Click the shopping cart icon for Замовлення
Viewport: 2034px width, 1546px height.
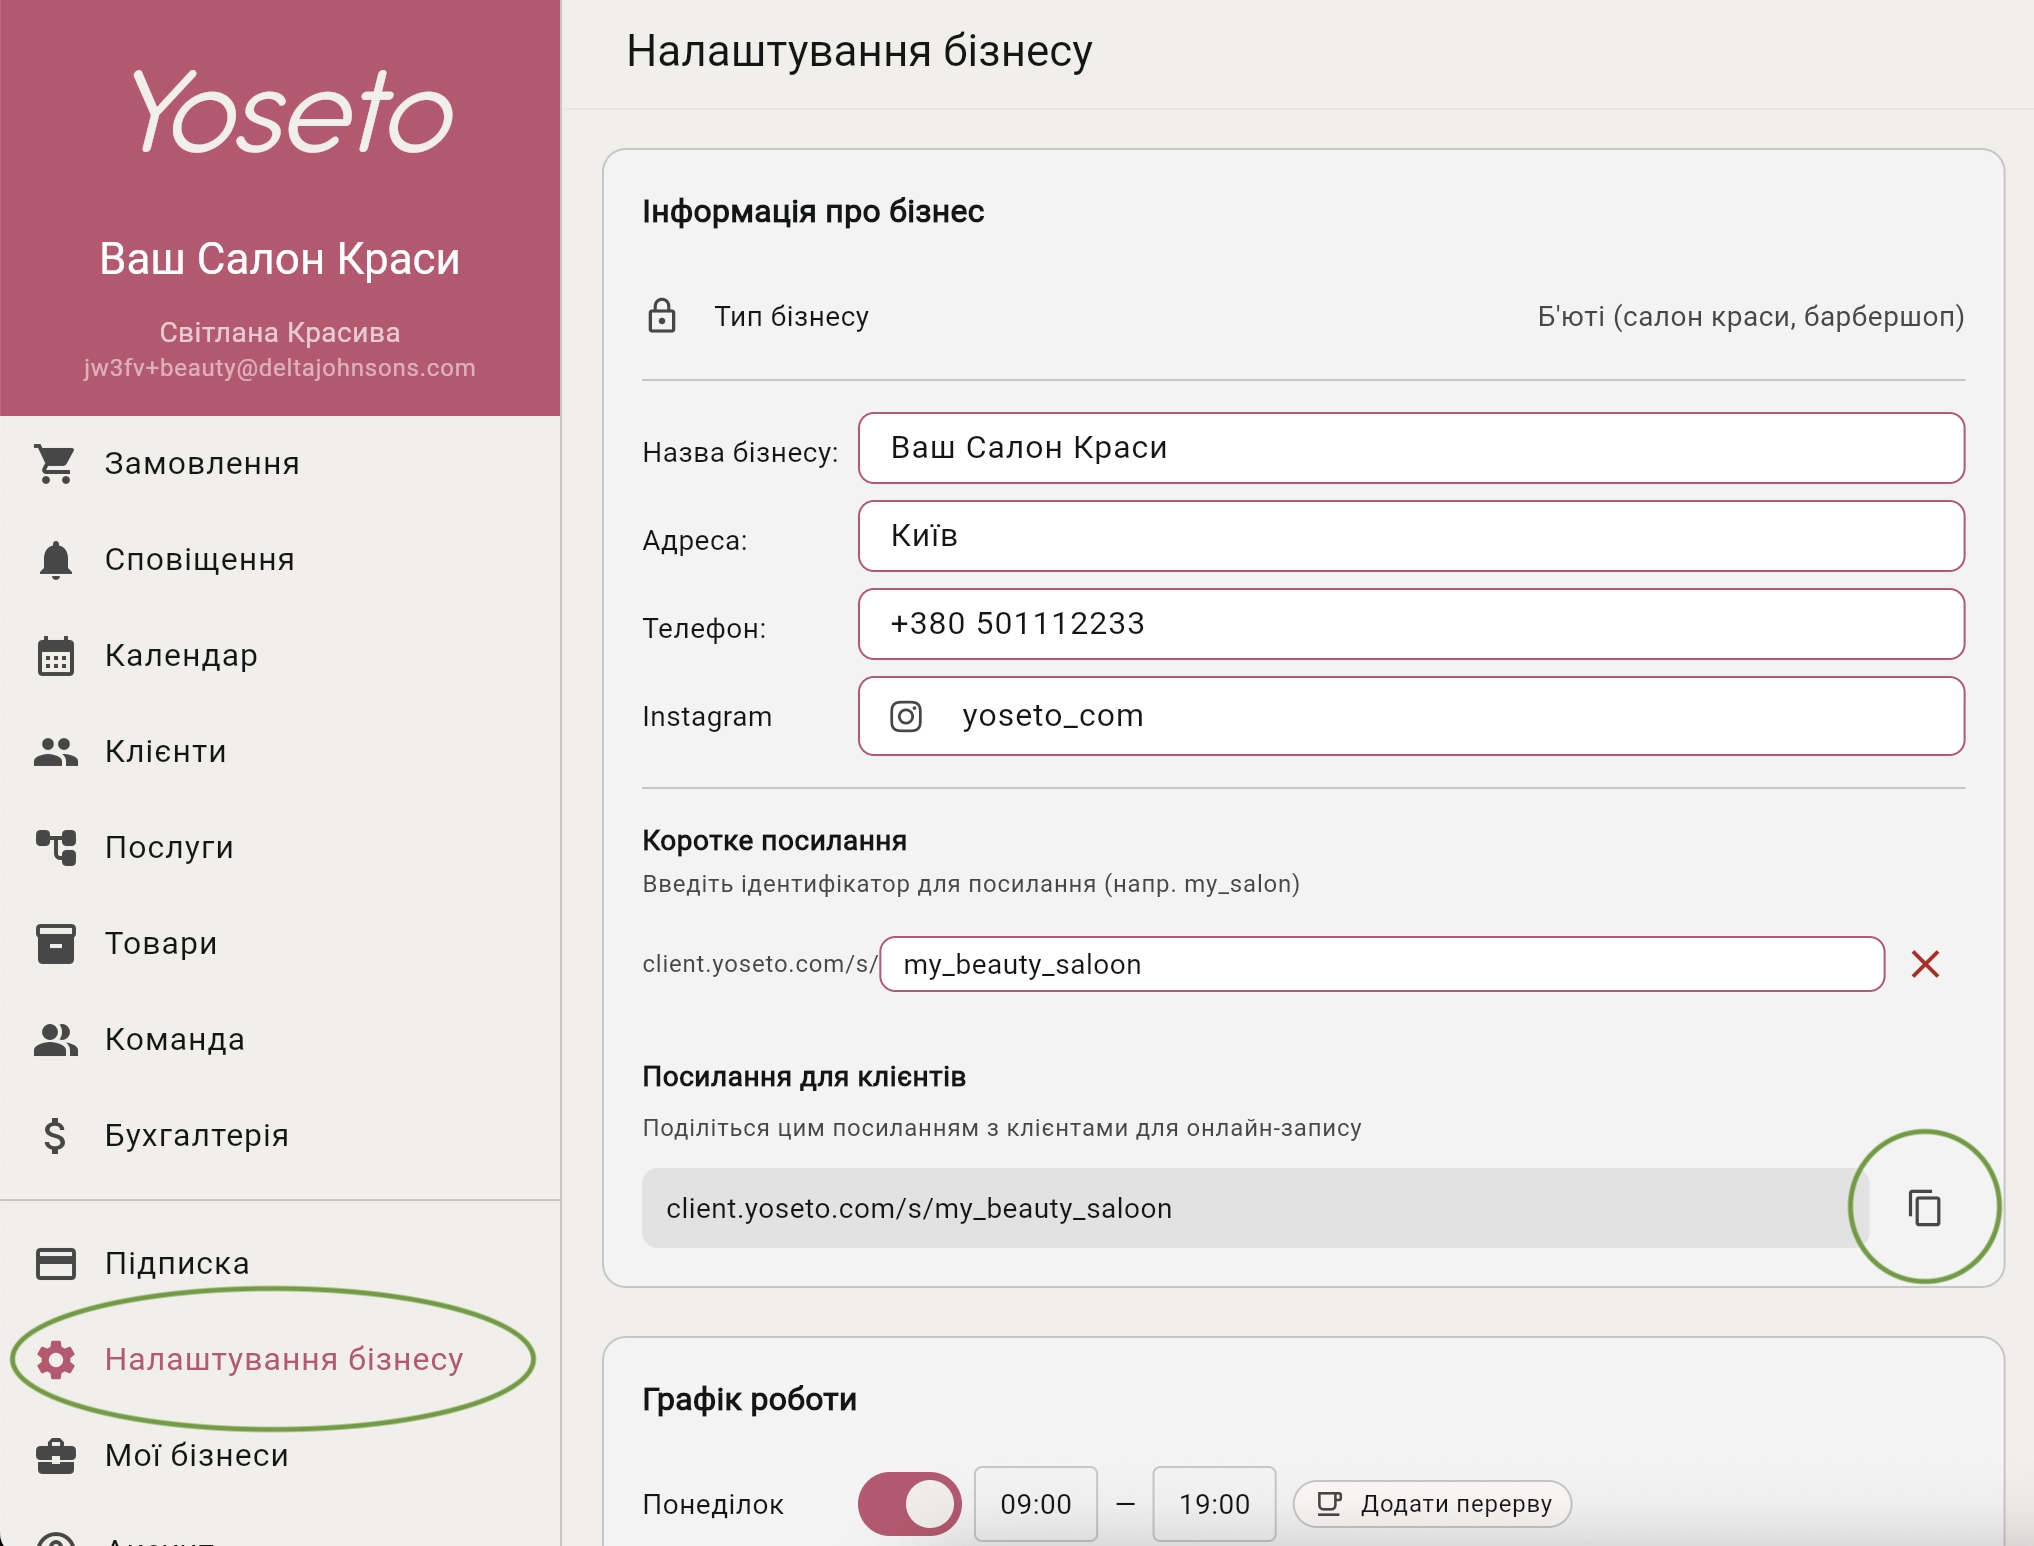tap(55, 464)
